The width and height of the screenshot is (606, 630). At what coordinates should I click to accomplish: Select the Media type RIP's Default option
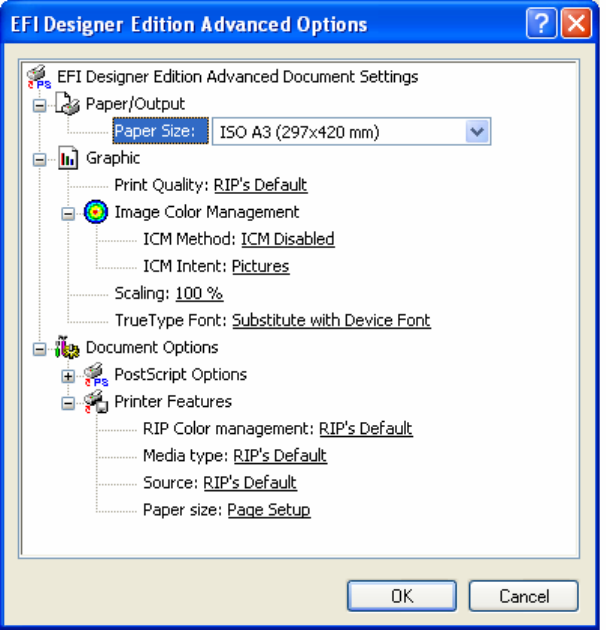pos(280,456)
